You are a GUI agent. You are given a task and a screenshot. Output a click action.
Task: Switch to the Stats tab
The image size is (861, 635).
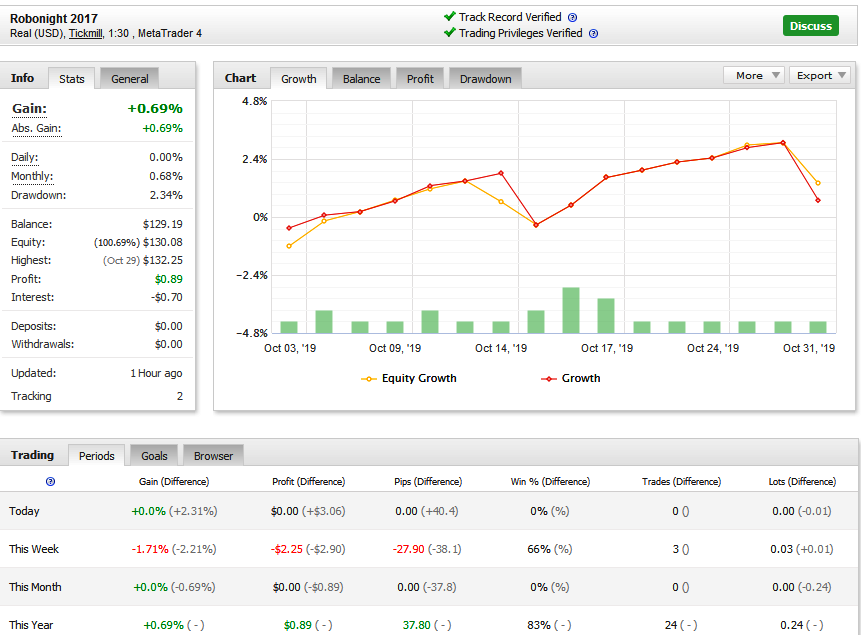tap(72, 79)
